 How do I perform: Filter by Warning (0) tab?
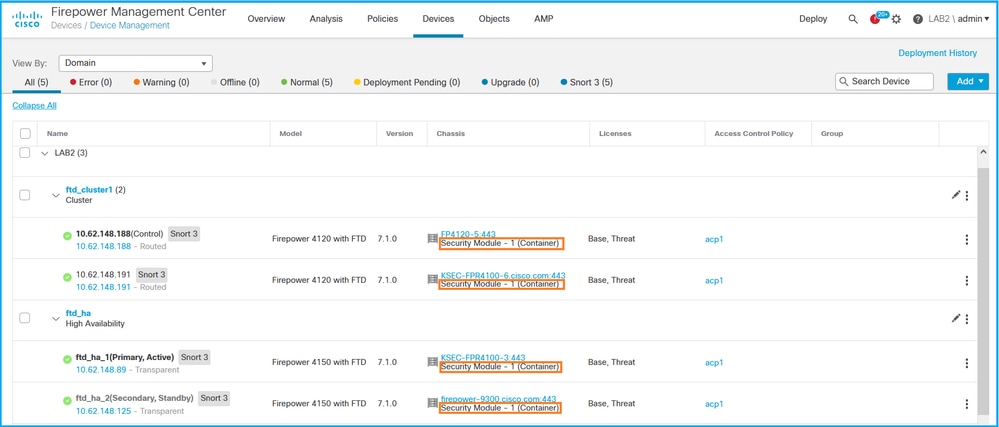point(161,82)
